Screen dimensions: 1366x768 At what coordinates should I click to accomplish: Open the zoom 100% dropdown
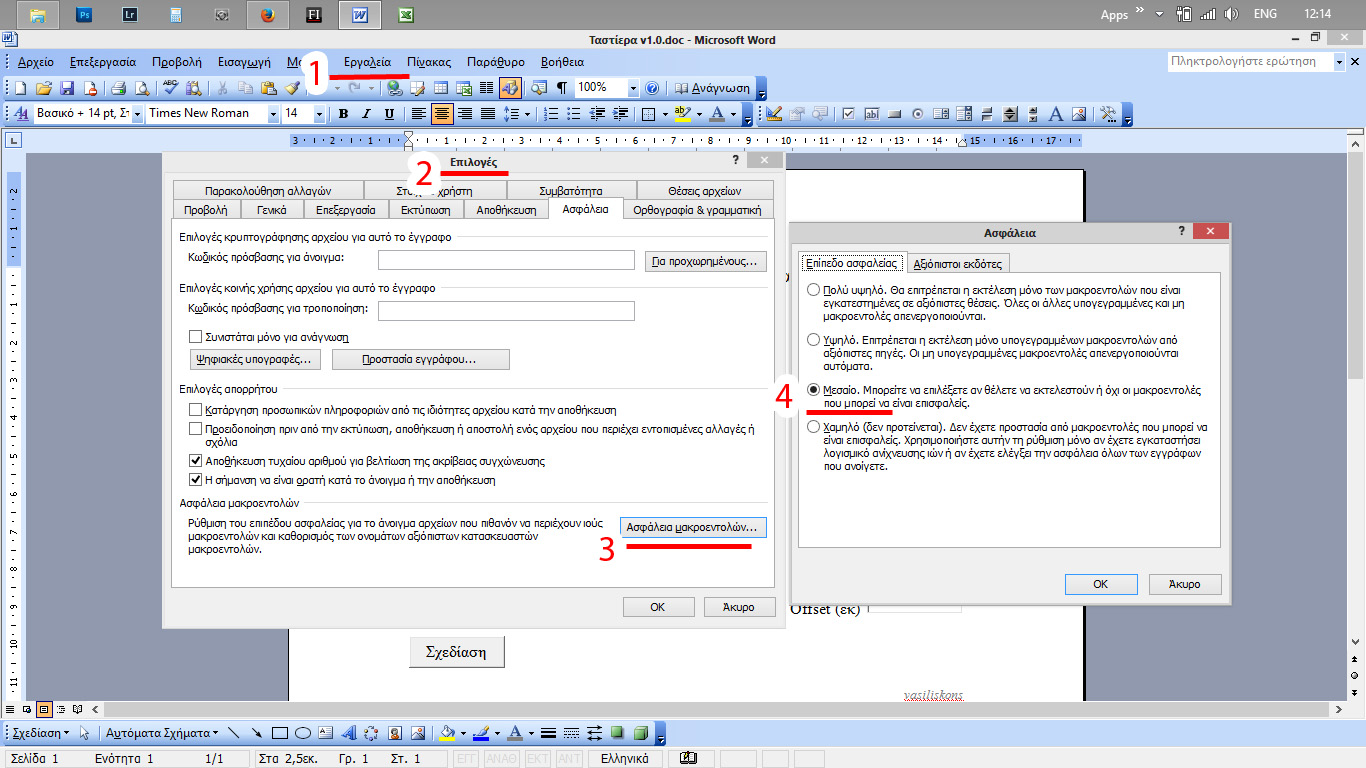[x=633, y=88]
